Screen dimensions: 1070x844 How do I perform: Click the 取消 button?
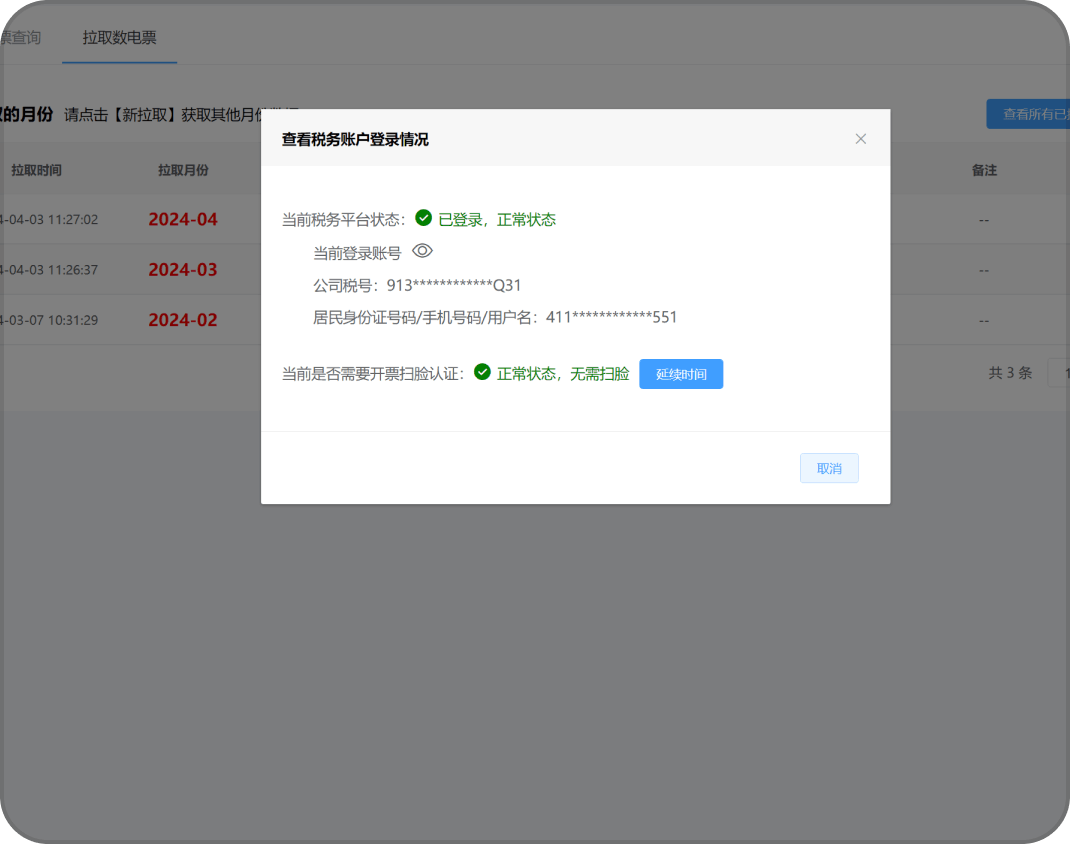pos(829,468)
